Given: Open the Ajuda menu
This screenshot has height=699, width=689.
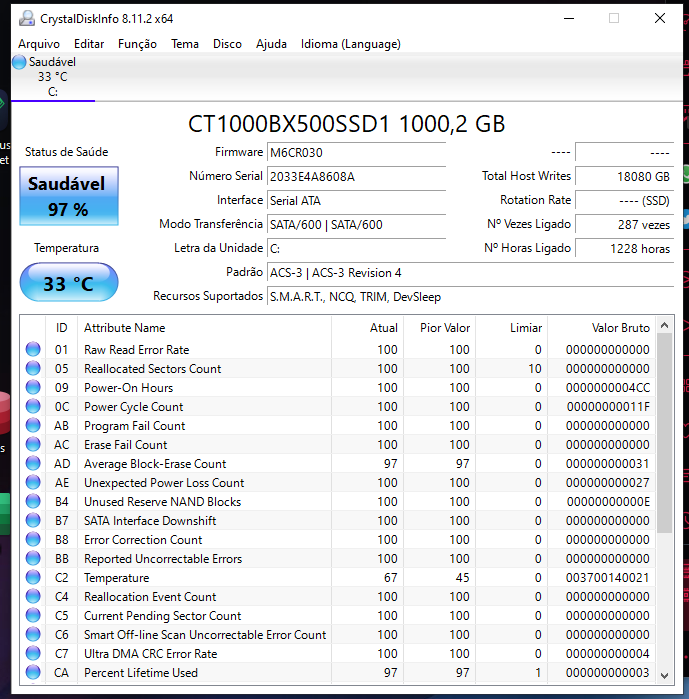Looking at the screenshot, I should pos(271,44).
